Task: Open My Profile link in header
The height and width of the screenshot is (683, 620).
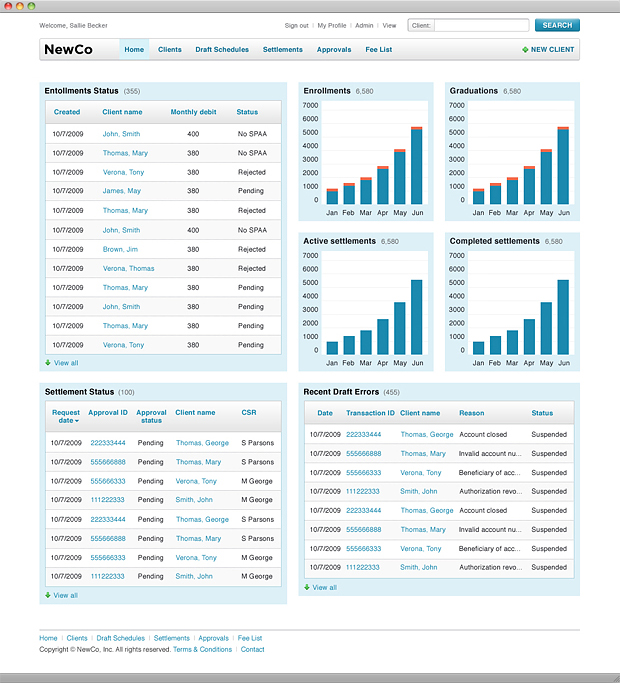Action: click(332, 25)
